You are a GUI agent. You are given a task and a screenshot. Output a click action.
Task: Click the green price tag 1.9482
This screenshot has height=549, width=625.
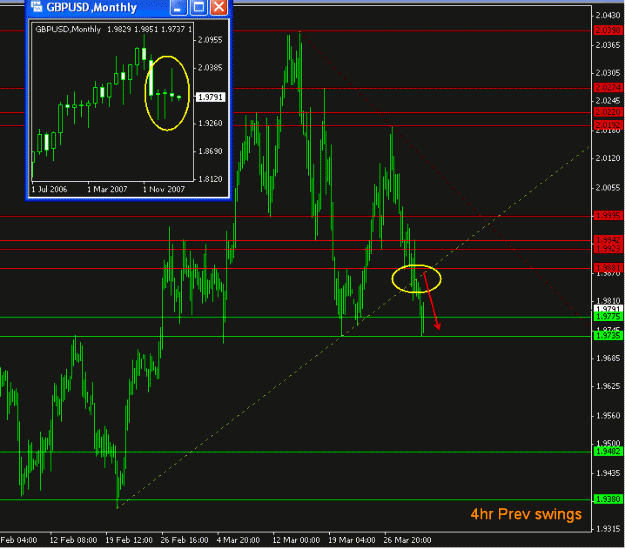coord(608,451)
